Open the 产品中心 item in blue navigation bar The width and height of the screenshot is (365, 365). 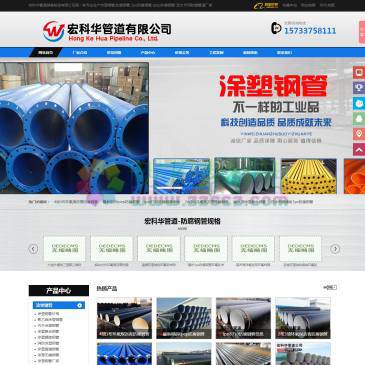148,53
